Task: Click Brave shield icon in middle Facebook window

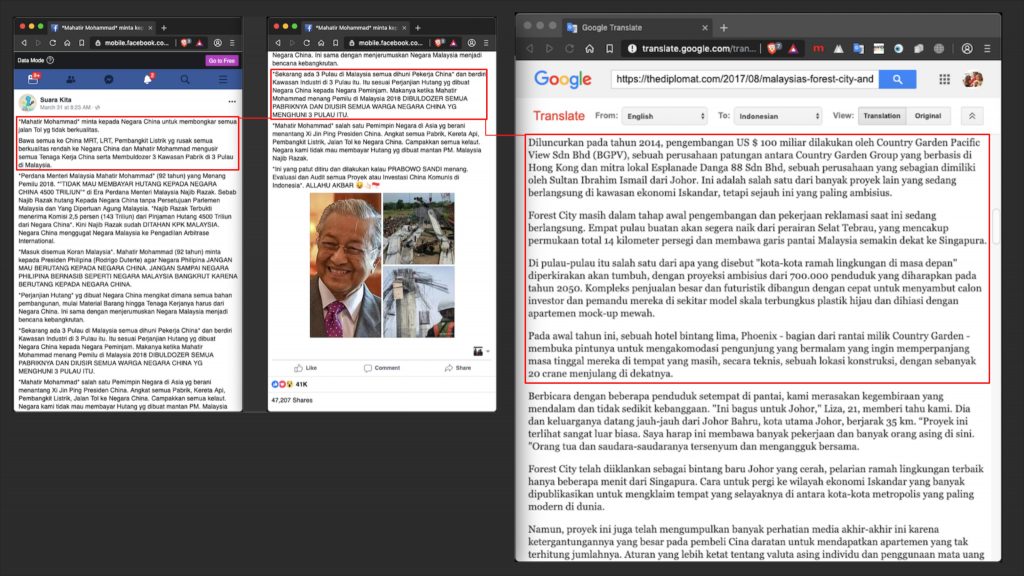Action: (440, 43)
